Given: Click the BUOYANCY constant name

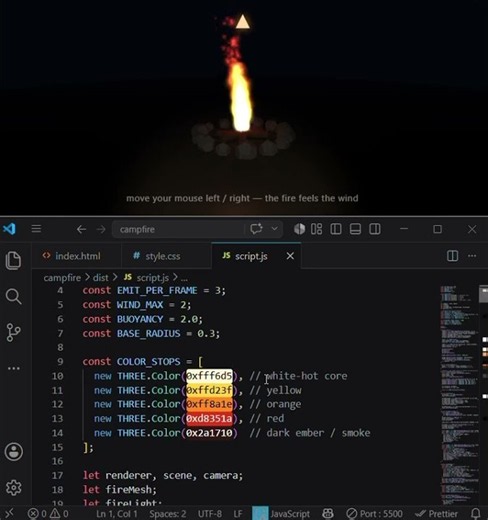Looking at the screenshot, I should 140,319.
